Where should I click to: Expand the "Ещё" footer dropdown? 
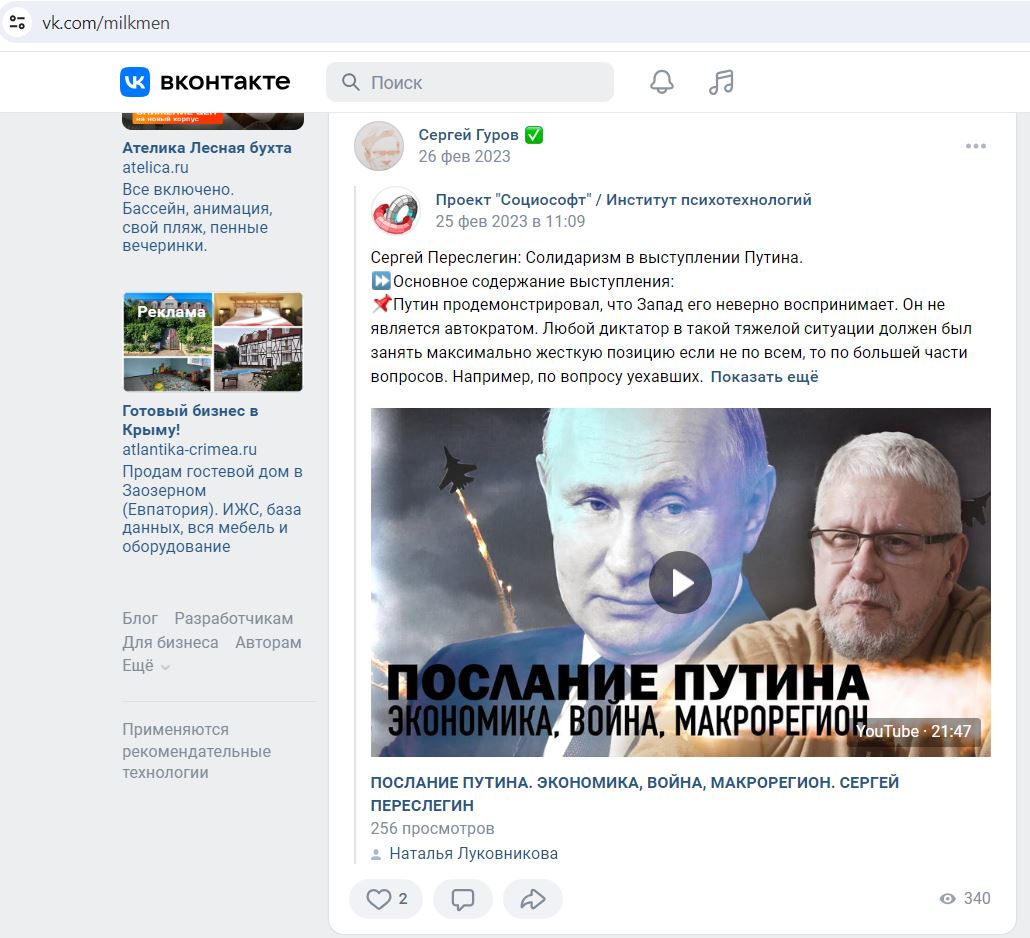[146, 665]
